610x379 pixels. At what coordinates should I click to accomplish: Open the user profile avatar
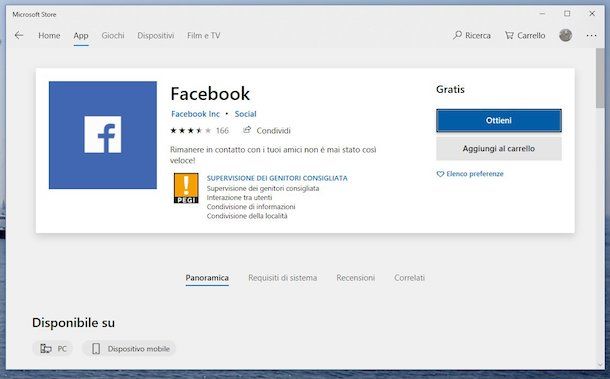tap(565, 35)
